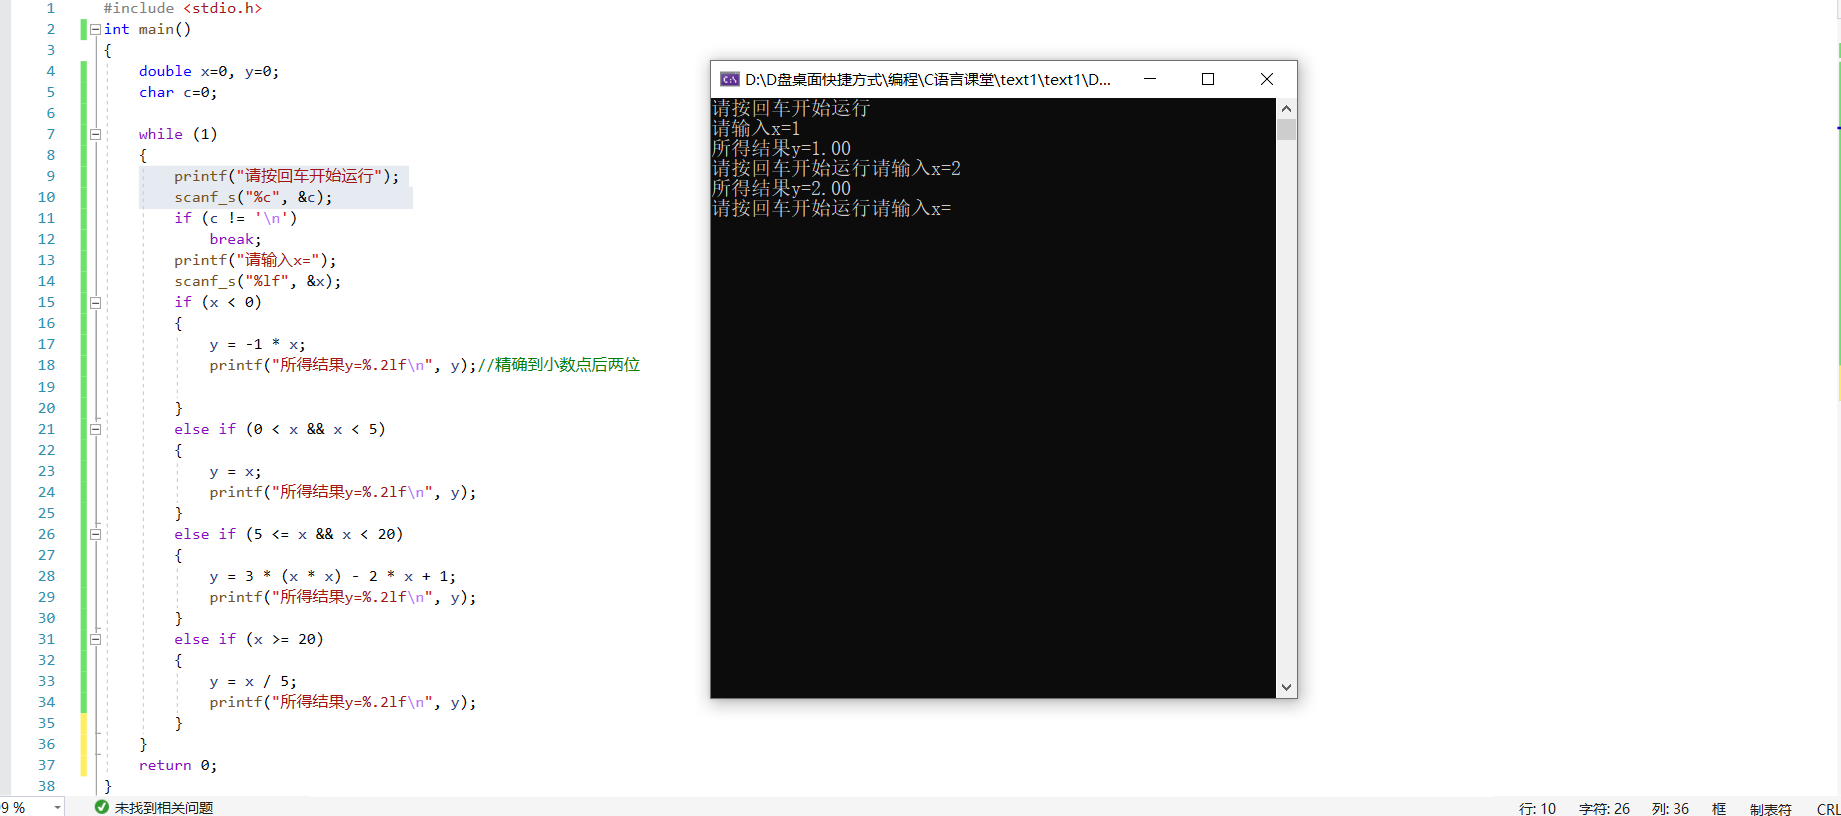Click the console window title bar icon

point(729,79)
